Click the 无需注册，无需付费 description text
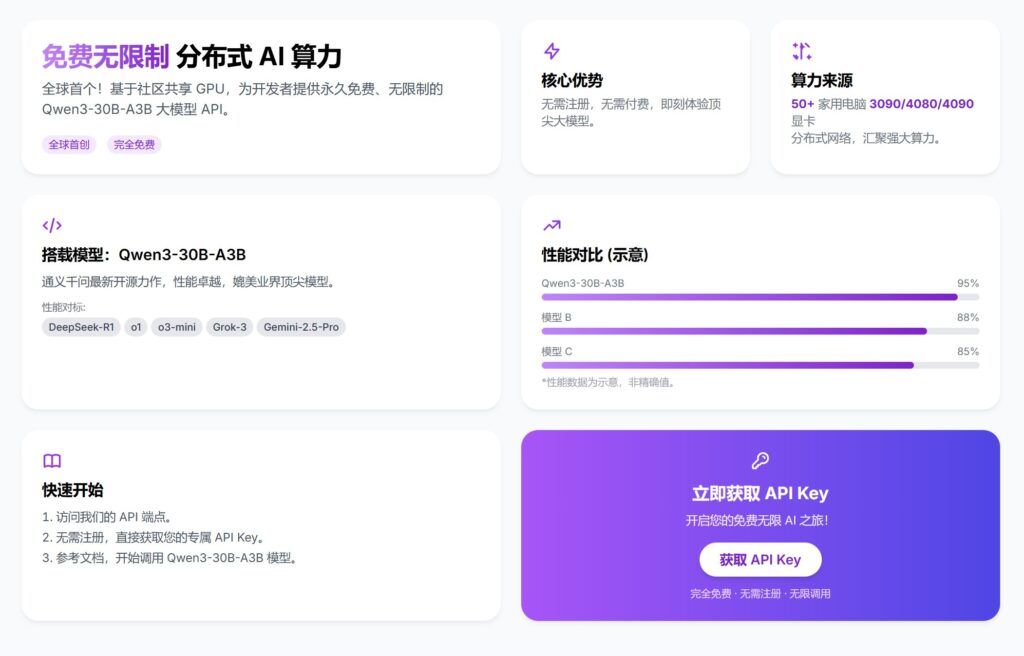 pos(631,112)
